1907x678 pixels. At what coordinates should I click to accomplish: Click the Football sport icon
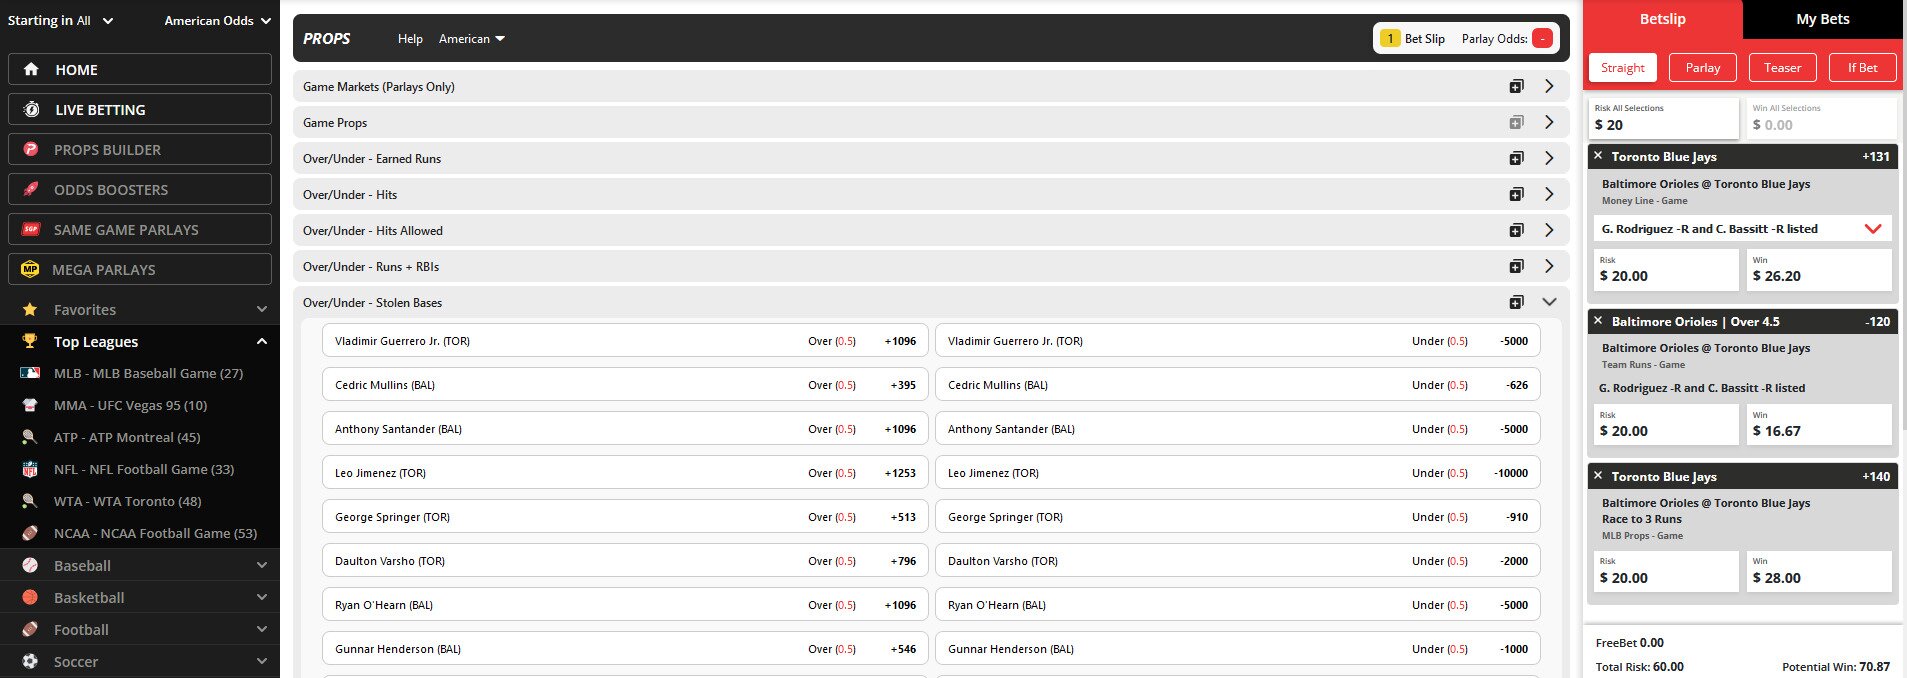tap(30, 630)
